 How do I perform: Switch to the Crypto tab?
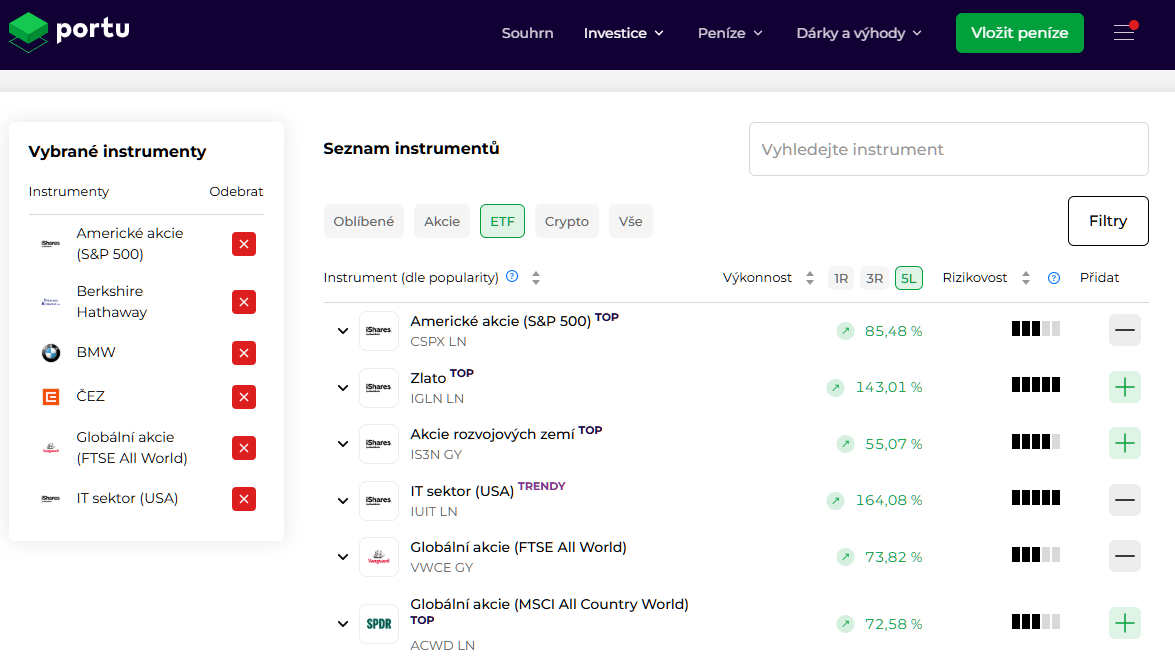coord(567,221)
